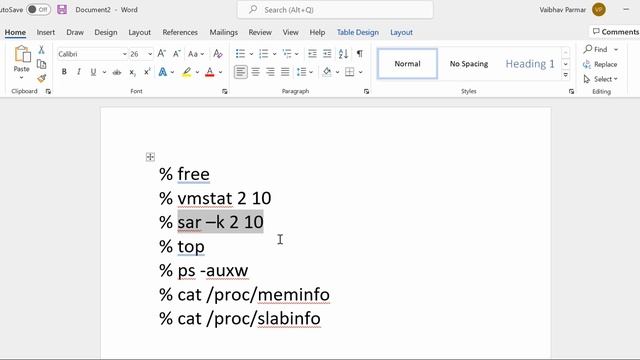The width and height of the screenshot is (640, 360).
Task: Click the Replace button
Action: coord(600,64)
